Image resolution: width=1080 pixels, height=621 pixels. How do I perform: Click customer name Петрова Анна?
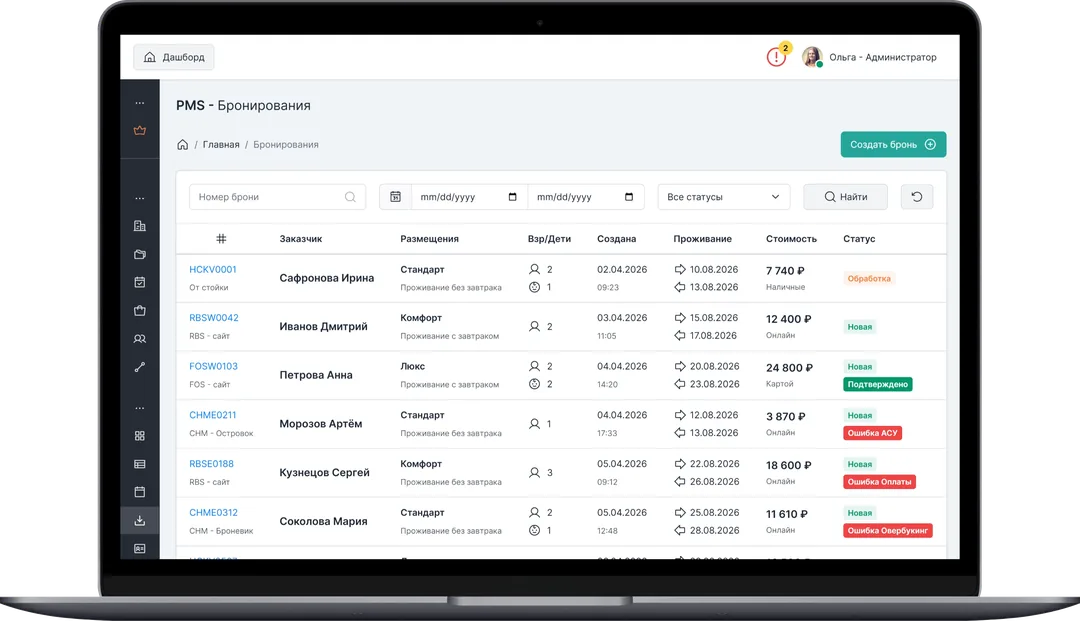[316, 375]
